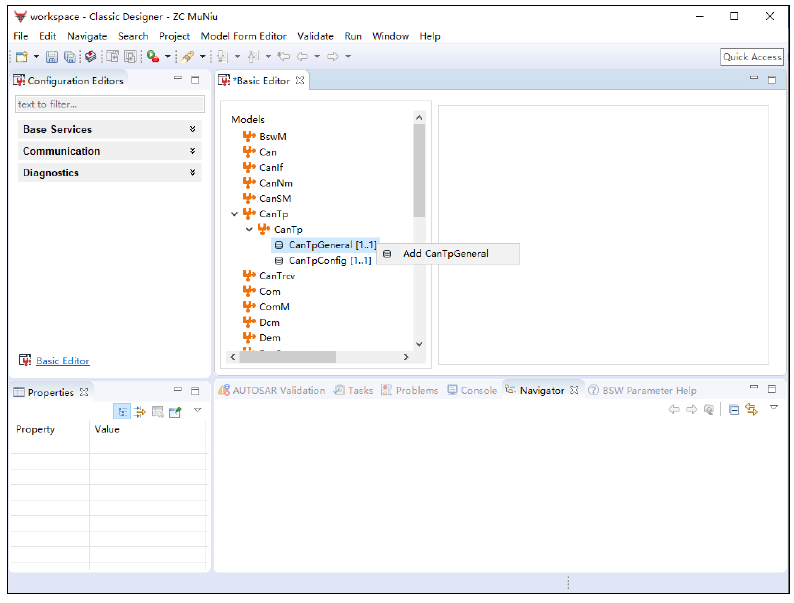
Task: Click the text to filter input field
Action: (x=110, y=104)
